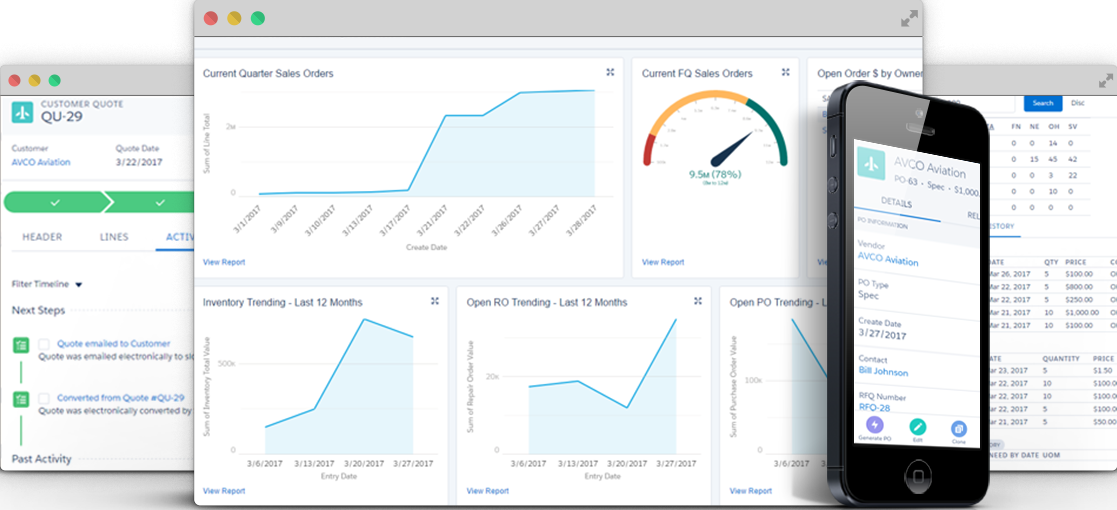Viewport: 1117px width, 510px height.
Task: Check the Converted from Quote checkbox
Action: [x=44, y=398]
